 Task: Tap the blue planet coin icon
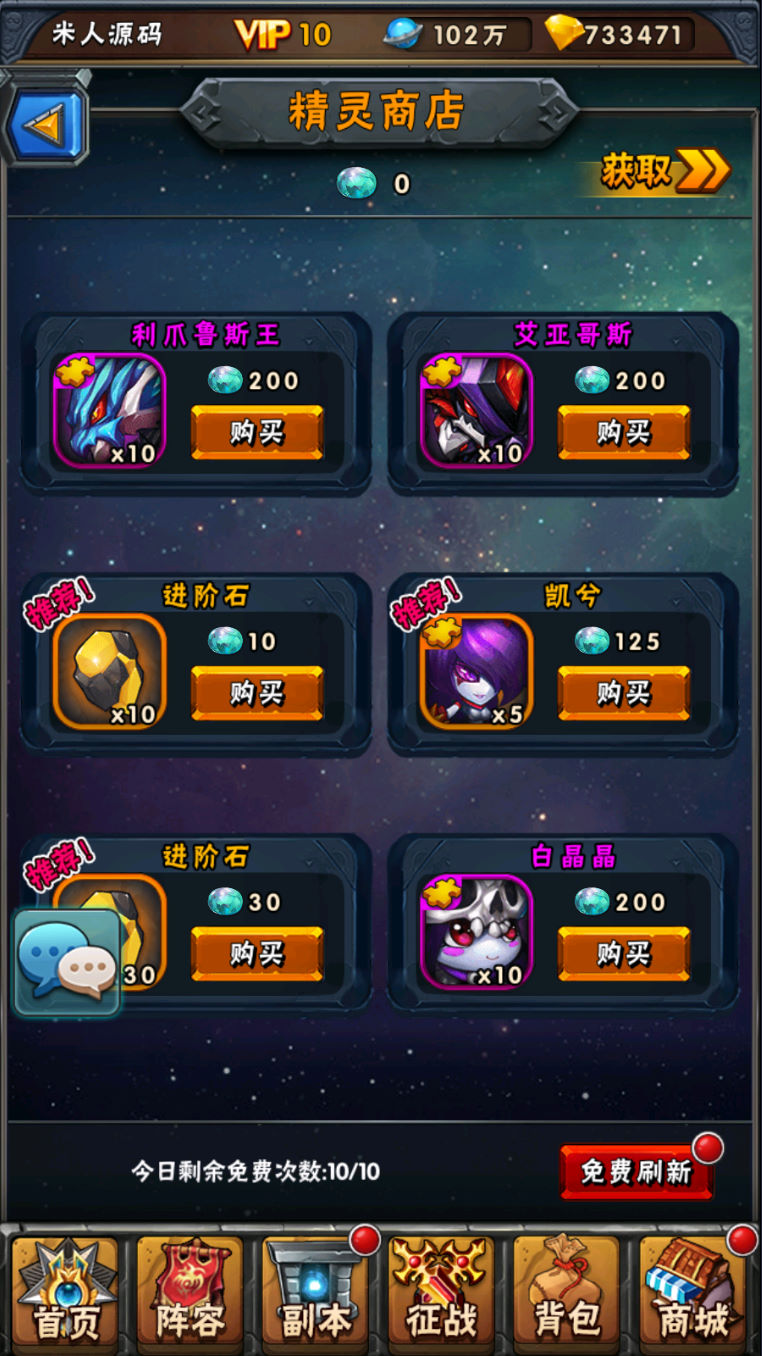coord(403,34)
